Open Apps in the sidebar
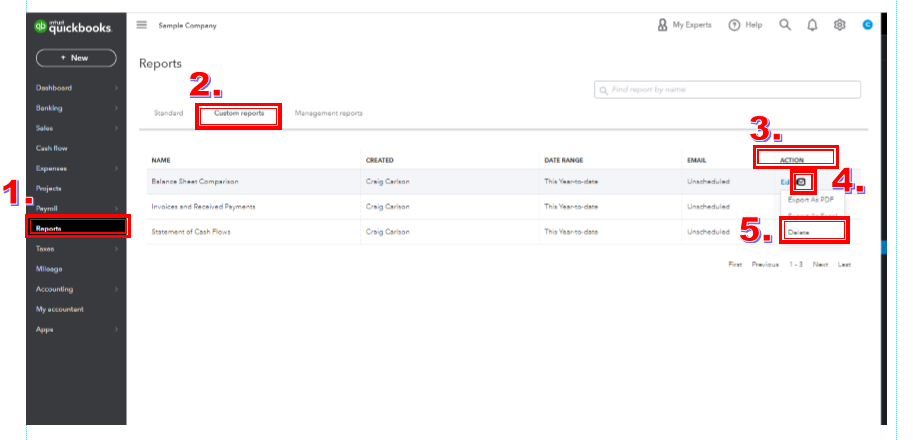The width and height of the screenshot is (913, 440). tap(44, 329)
